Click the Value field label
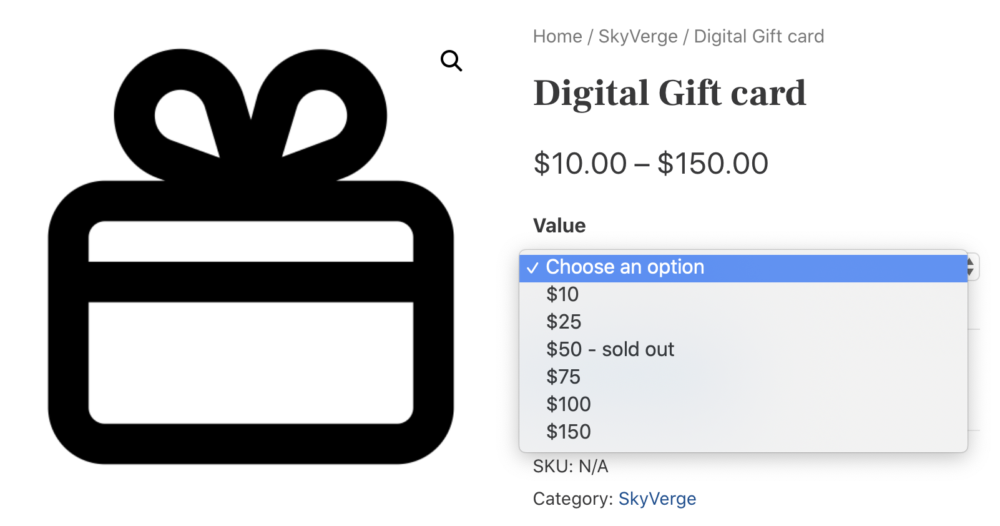This screenshot has height=526, width=1000. [559, 226]
